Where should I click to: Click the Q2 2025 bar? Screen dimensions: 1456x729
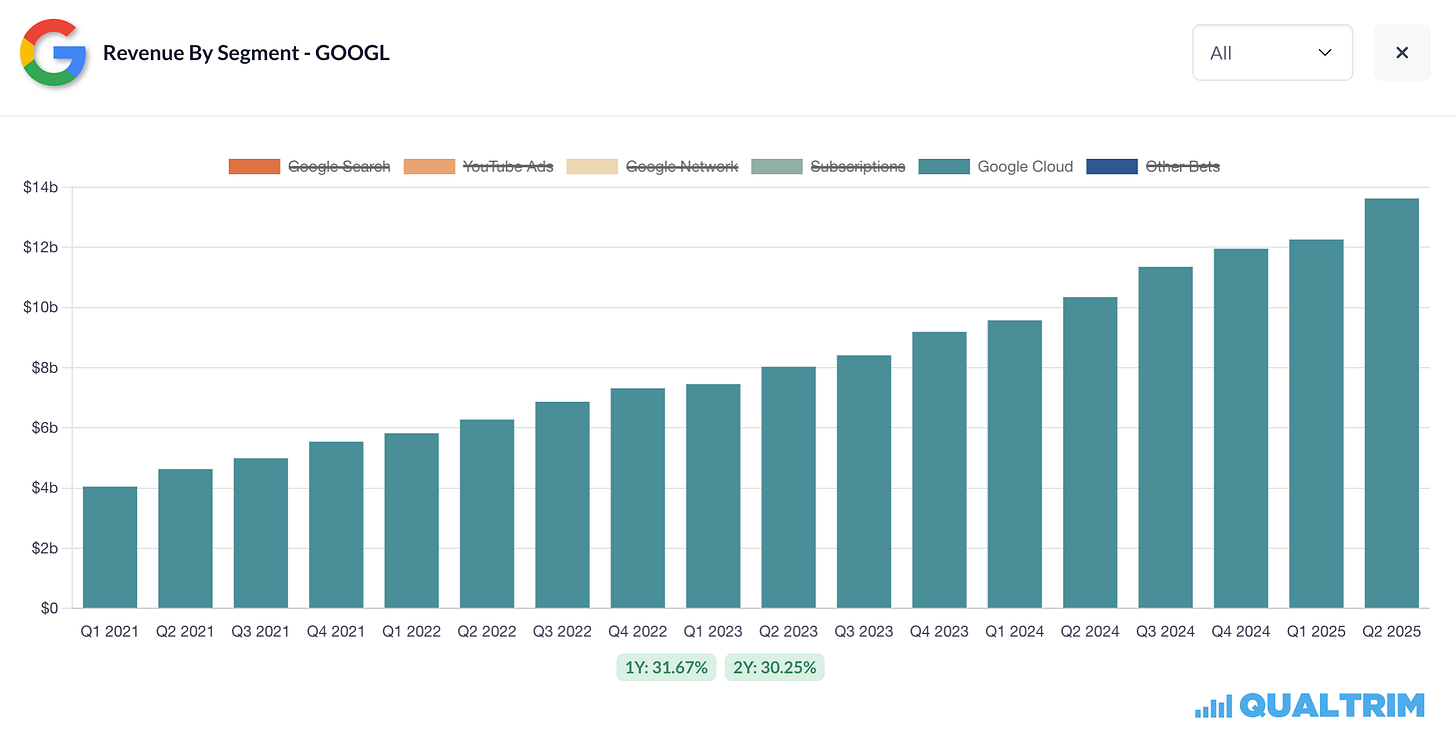[x=1391, y=403]
